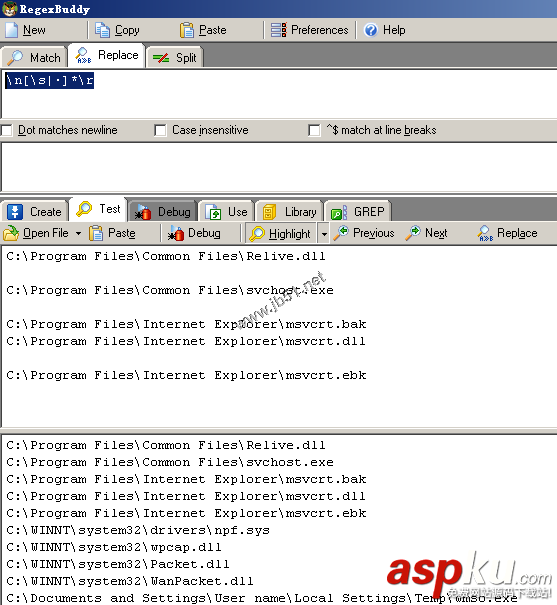Screen dimensions: 557x605
Task: Click the Next match arrow icon
Action: 413,233
